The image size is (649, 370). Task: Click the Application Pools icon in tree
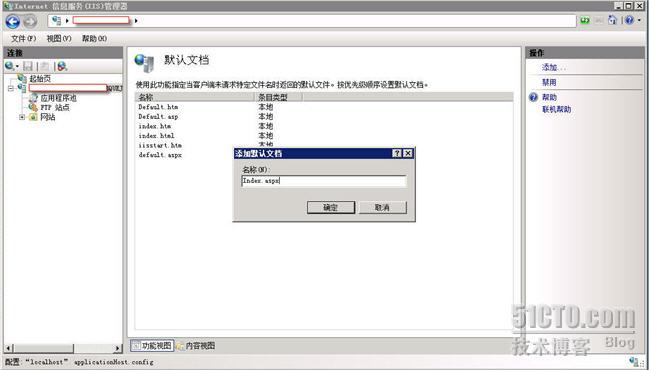point(33,98)
